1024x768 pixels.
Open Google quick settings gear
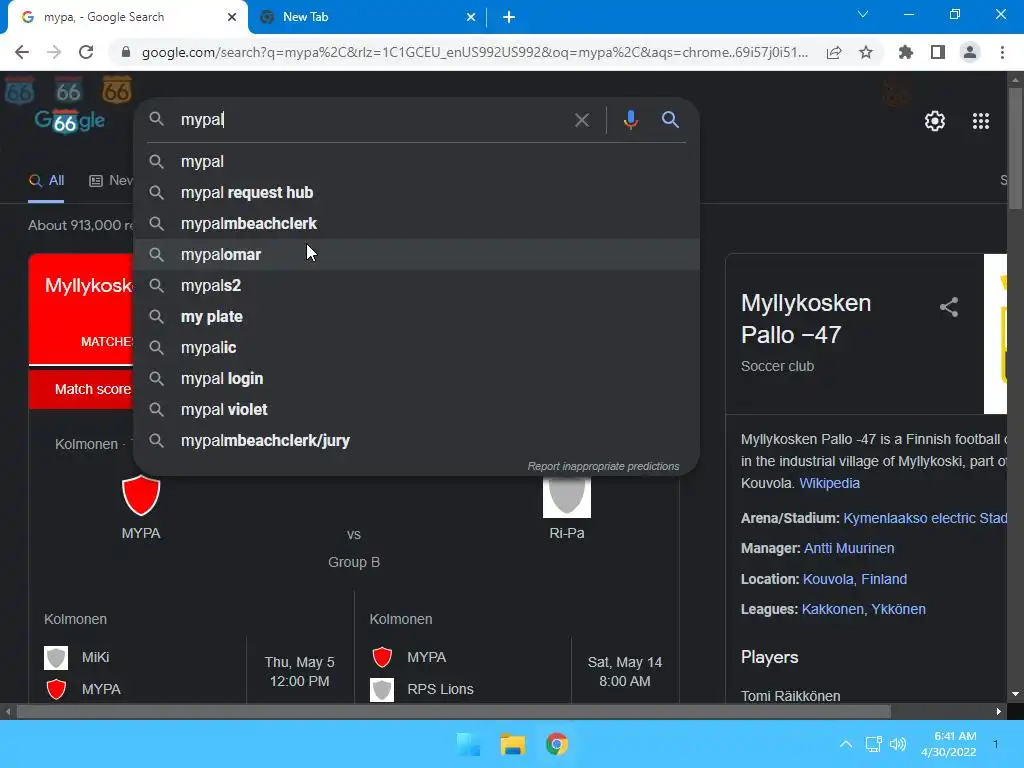pyautogui.click(x=935, y=121)
